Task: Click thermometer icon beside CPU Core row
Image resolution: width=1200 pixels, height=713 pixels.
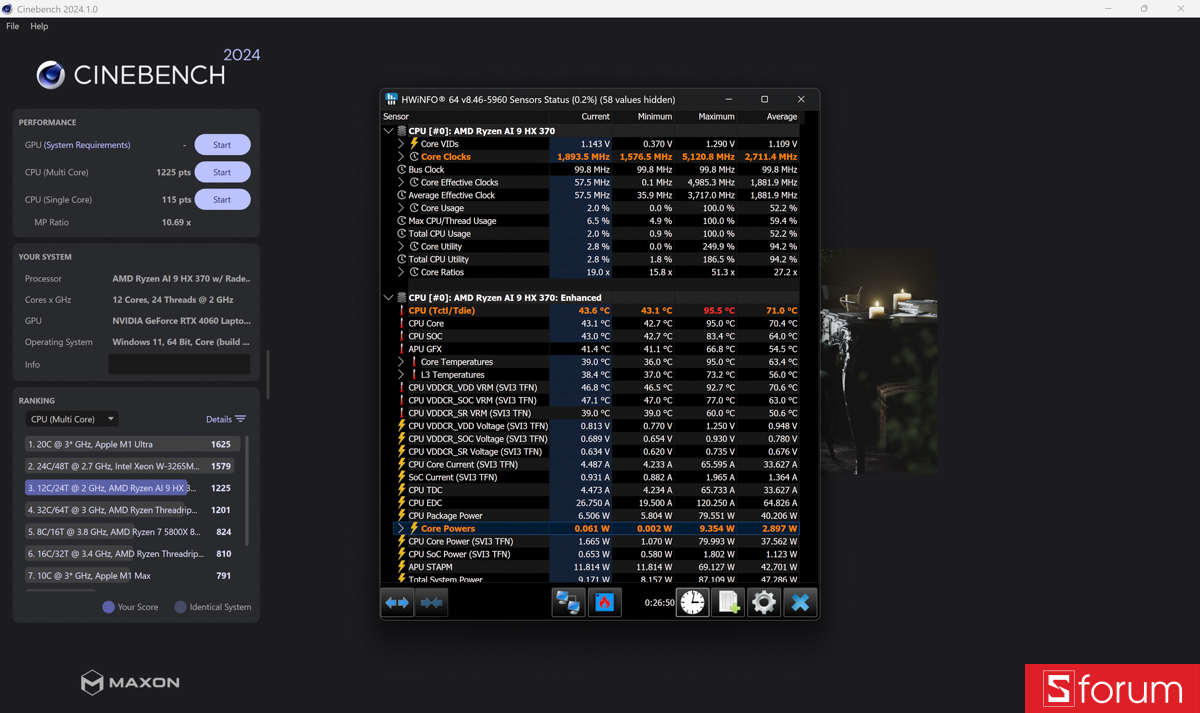Action: pyautogui.click(x=402, y=323)
